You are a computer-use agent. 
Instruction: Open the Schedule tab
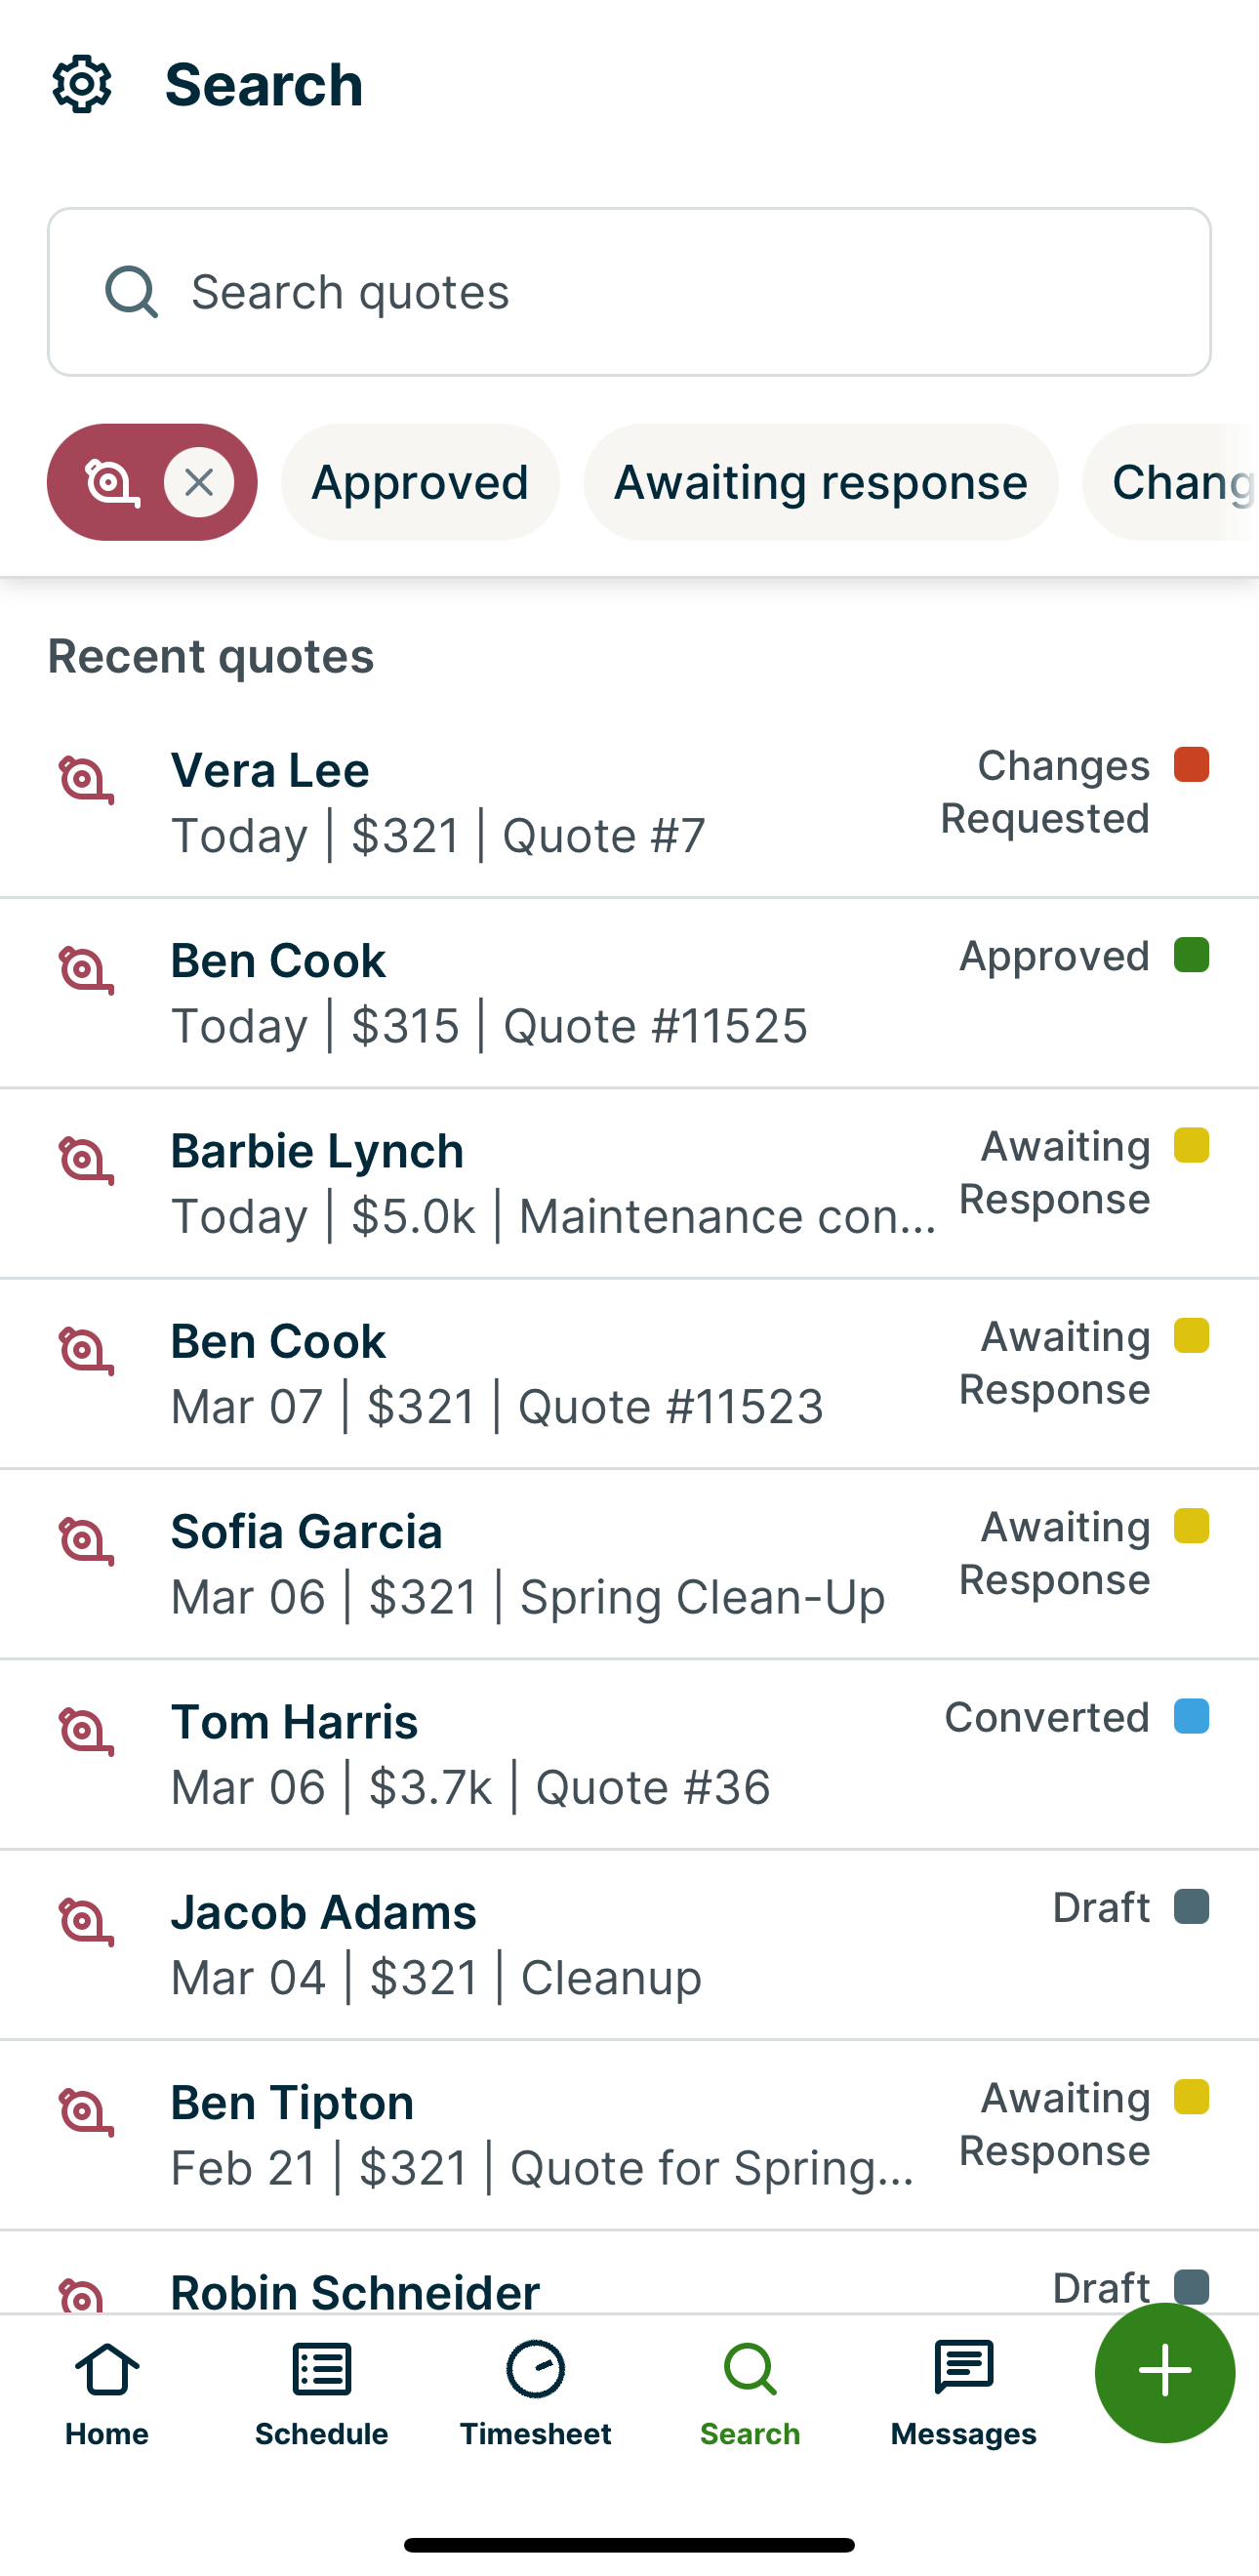(x=321, y=2392)
